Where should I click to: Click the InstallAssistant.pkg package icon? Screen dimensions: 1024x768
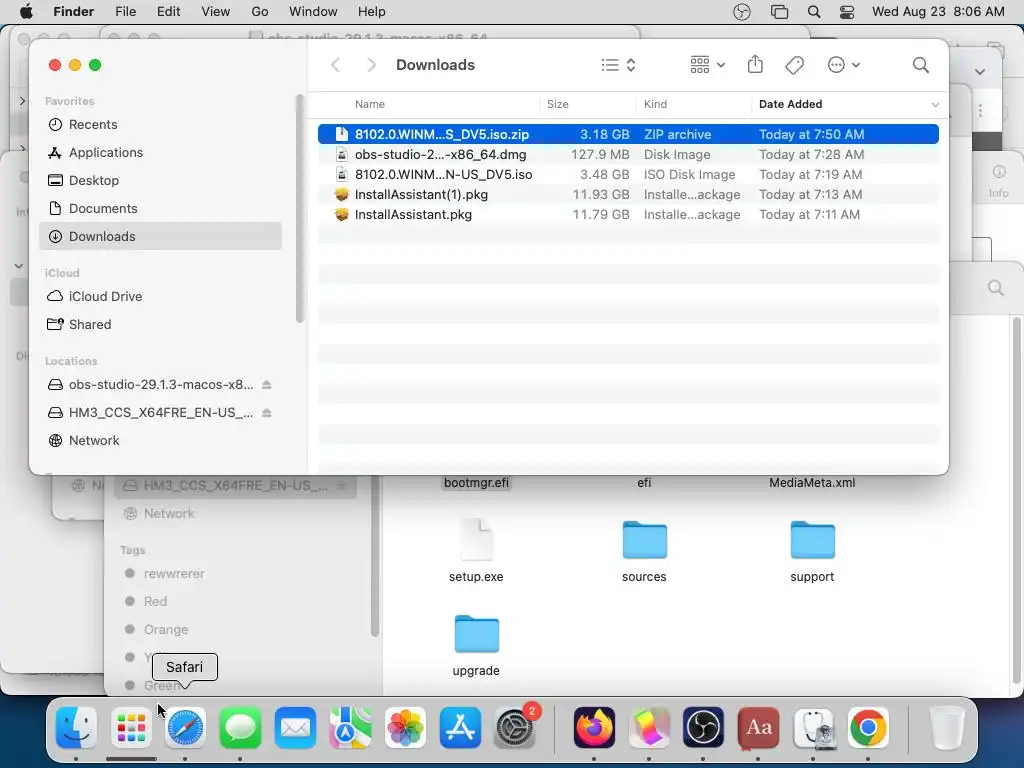pos(342,214)
